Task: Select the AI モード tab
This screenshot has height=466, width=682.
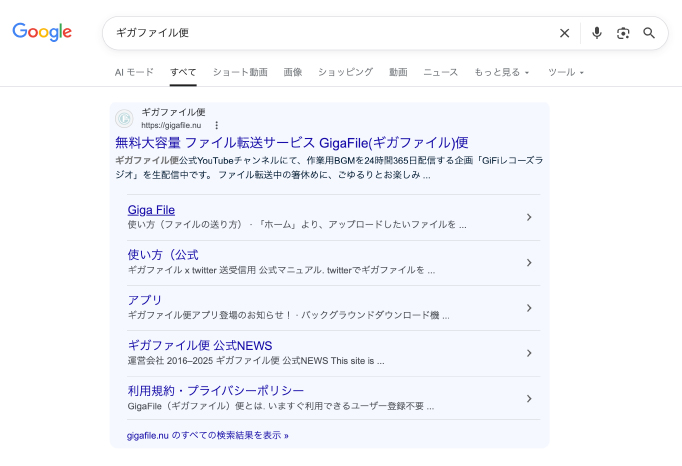Action: [134, 72]
